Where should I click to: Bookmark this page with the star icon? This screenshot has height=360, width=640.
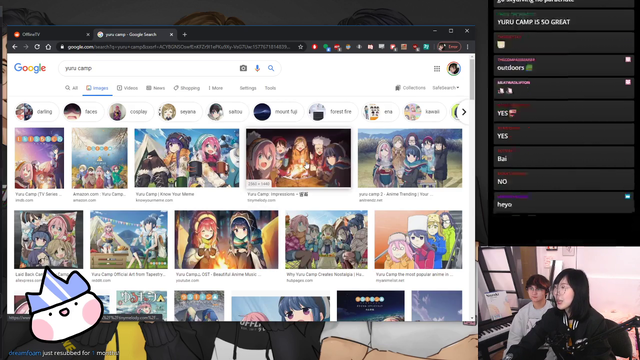pyautogui.click(x=300, y=47)
